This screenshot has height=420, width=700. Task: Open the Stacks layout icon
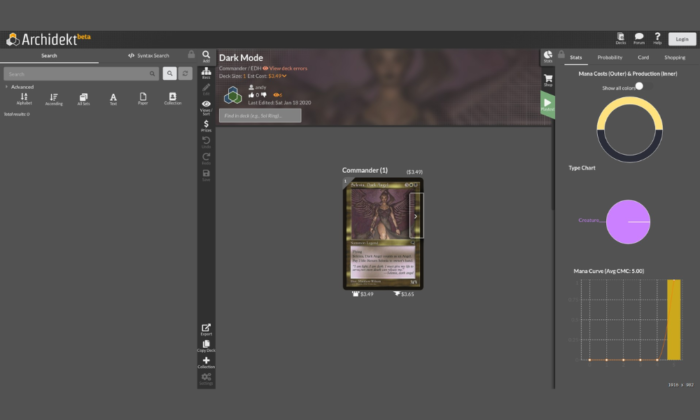pos(206,73)
